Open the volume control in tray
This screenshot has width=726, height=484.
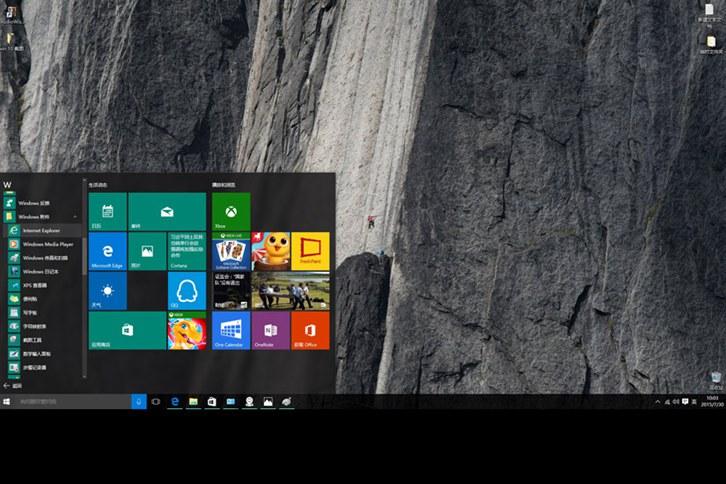pos(676,402)
